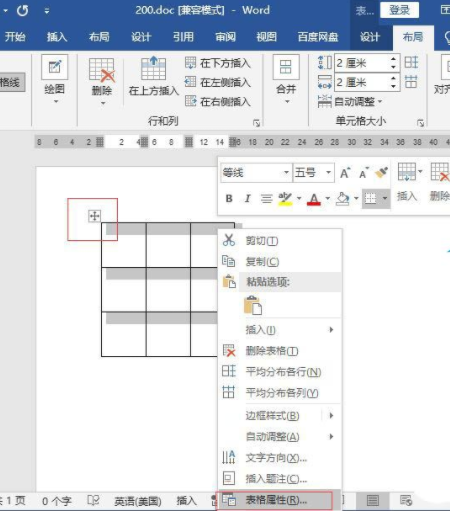Toggle italic in mini toolbar

point(247,199)
